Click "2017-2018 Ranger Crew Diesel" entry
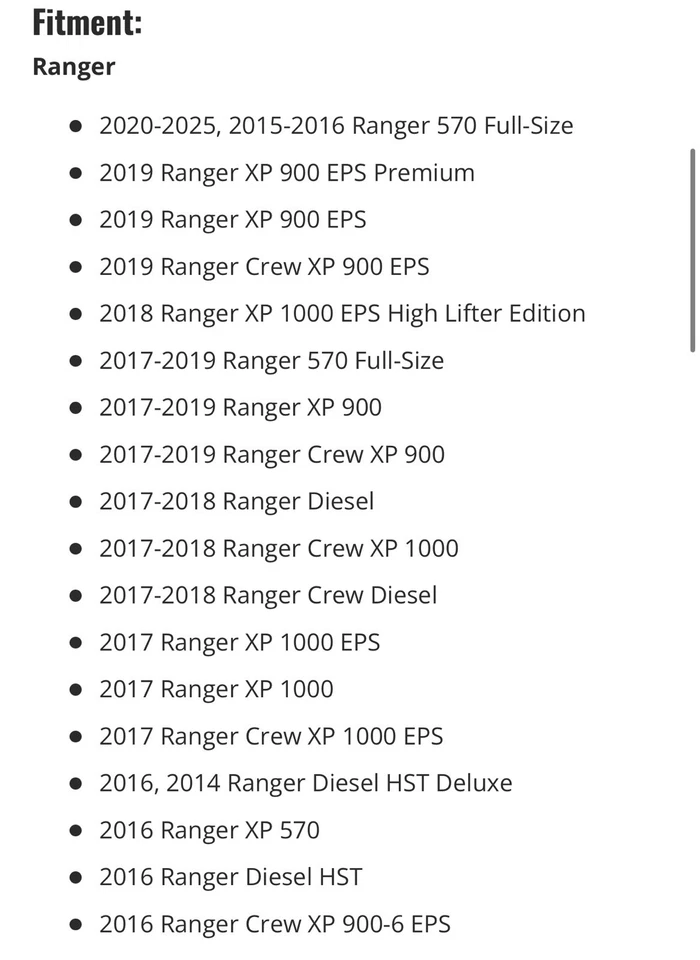This screenshot has height=960, width=700. pos(268,596)
